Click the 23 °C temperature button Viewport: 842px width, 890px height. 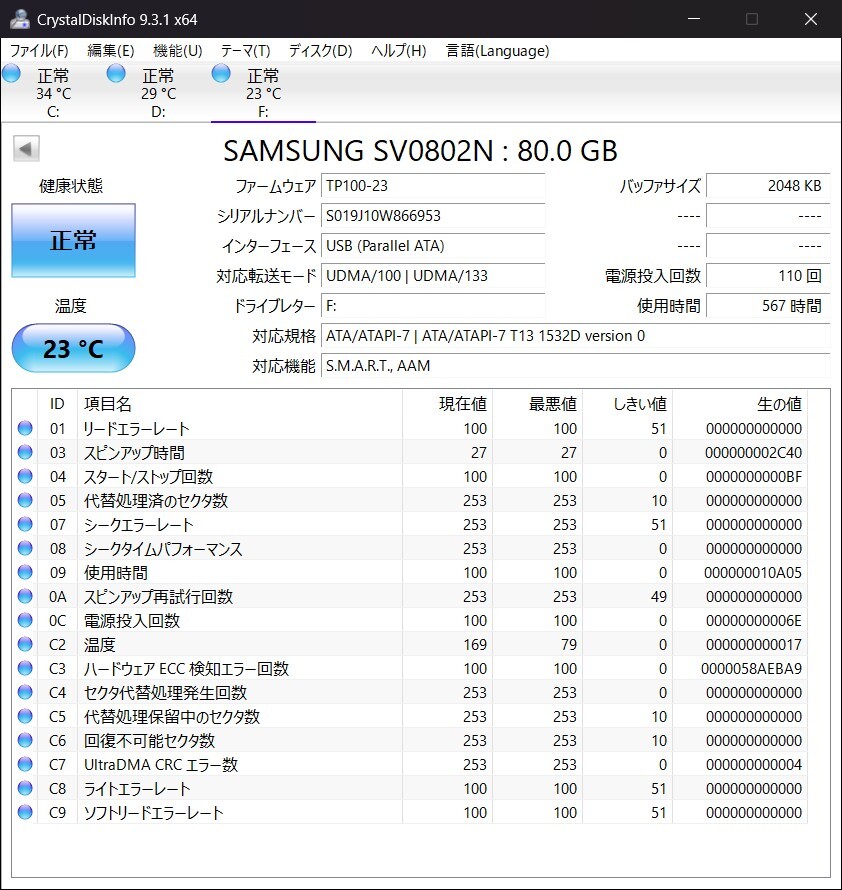73,348
